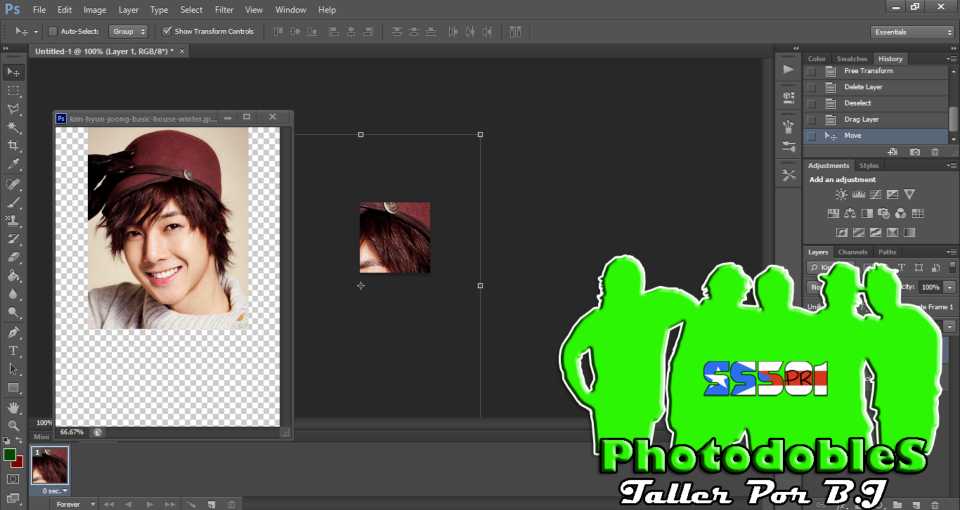Image resolution: width=960 pixels, height=510 pixels.
Task: Open Layers panel opacity dropdown arrow
Action: [950, 287]
